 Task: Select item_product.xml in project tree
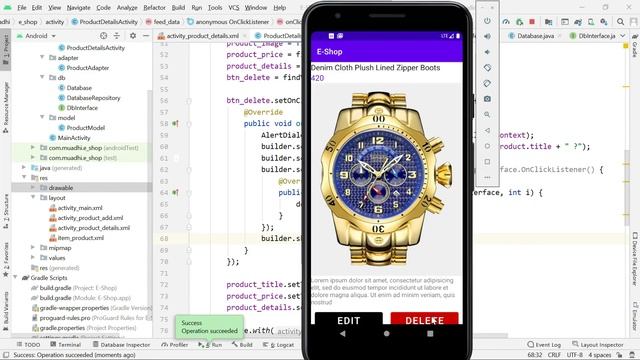pyautogui.click(x=76, y=238)
